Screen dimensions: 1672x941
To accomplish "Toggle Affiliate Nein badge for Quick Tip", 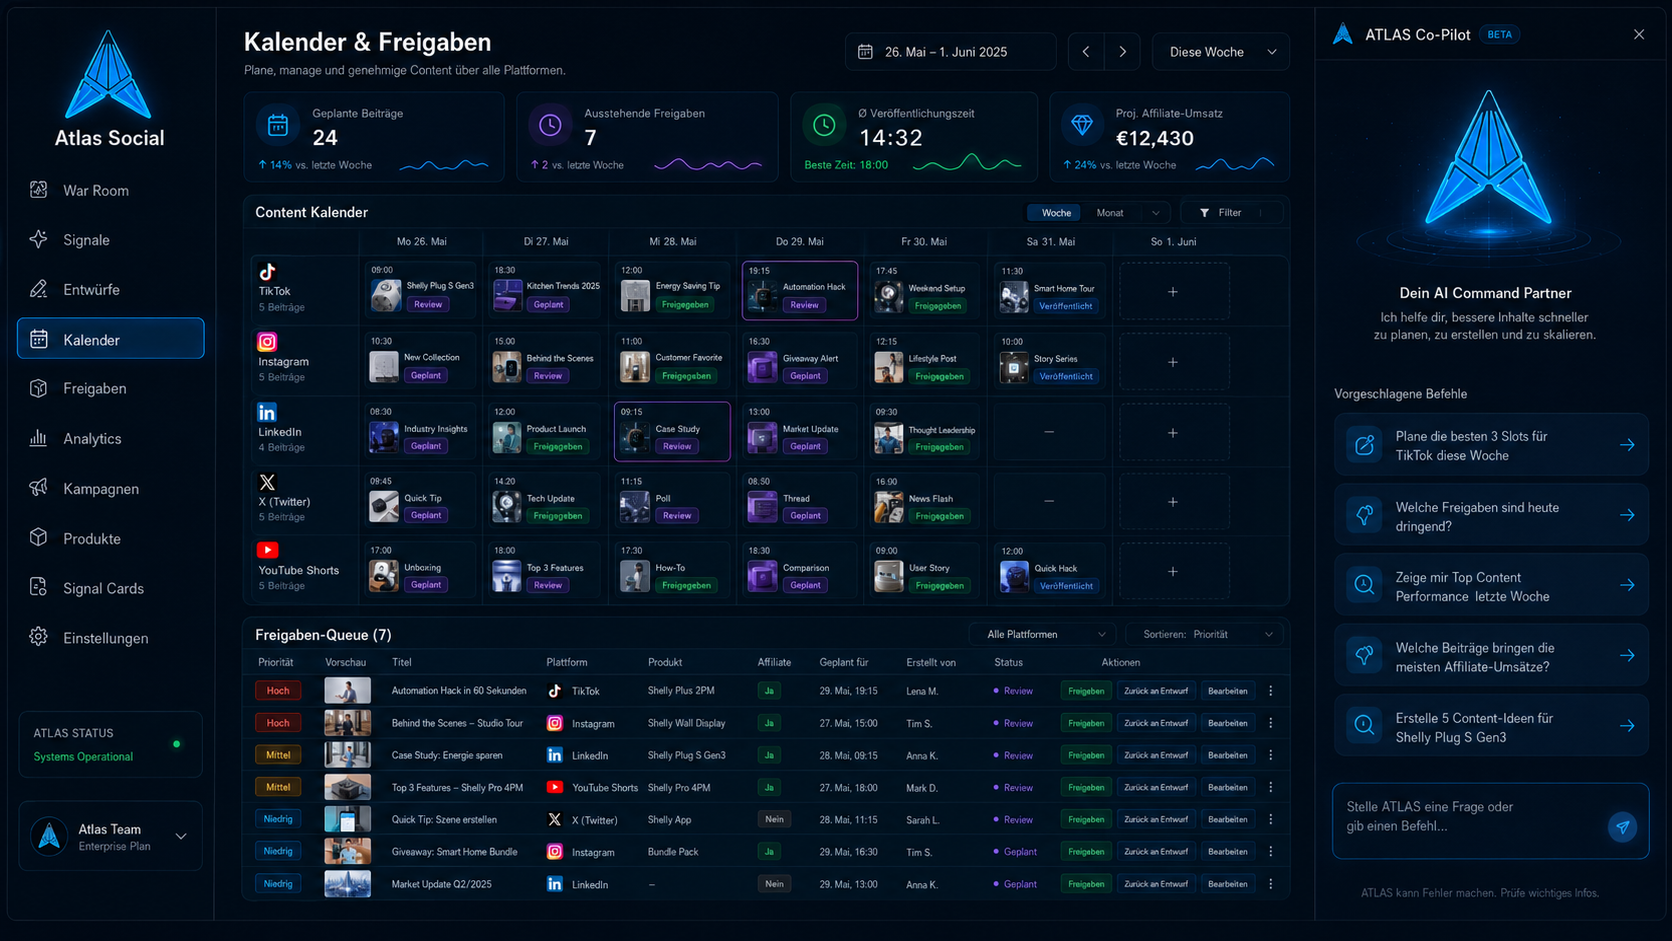I will pos(774,819).
